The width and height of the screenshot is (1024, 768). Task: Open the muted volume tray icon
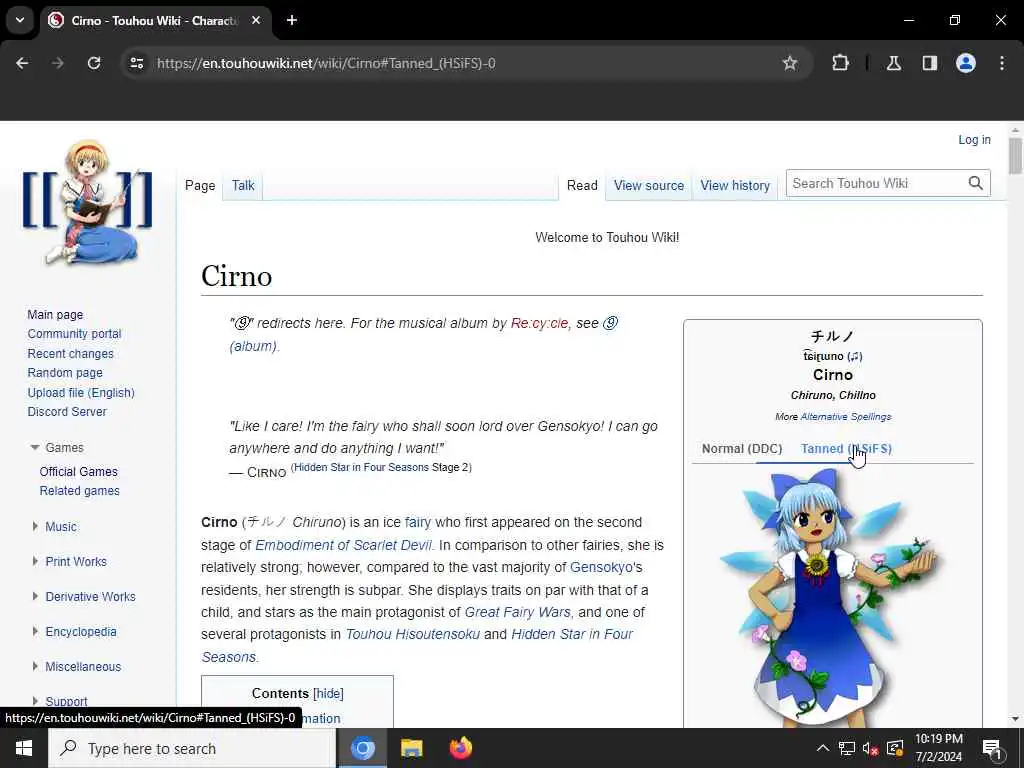[x=870, y=748]
